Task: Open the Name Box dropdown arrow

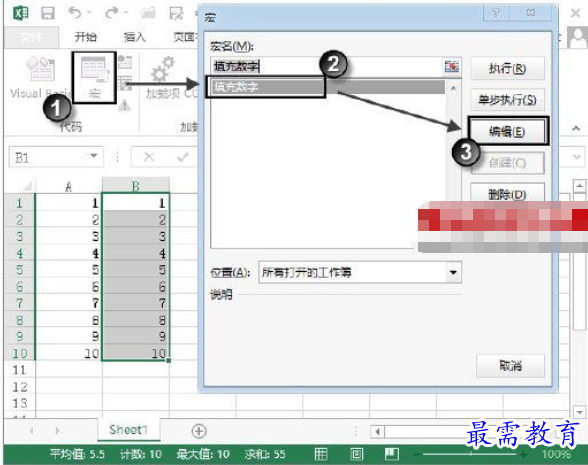Action: pos(94,156)
